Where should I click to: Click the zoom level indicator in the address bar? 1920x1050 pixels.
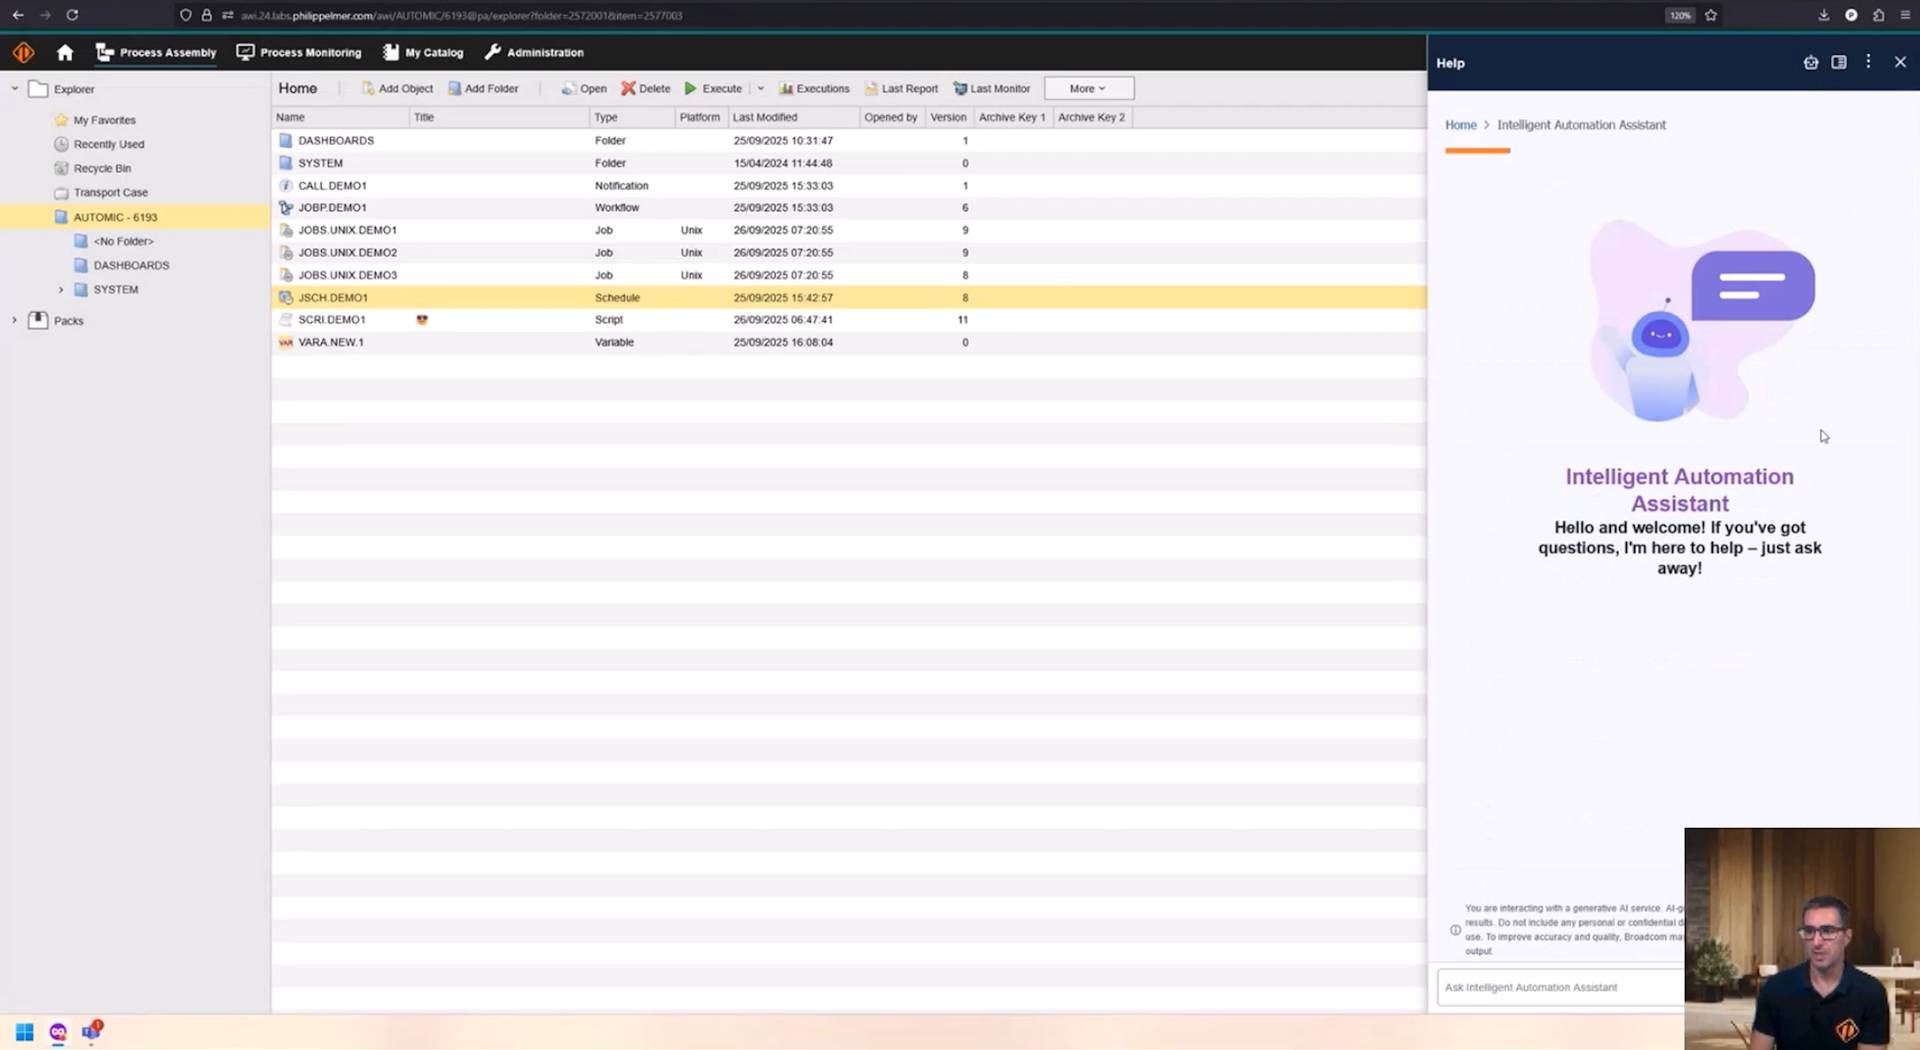[1678, 15]
